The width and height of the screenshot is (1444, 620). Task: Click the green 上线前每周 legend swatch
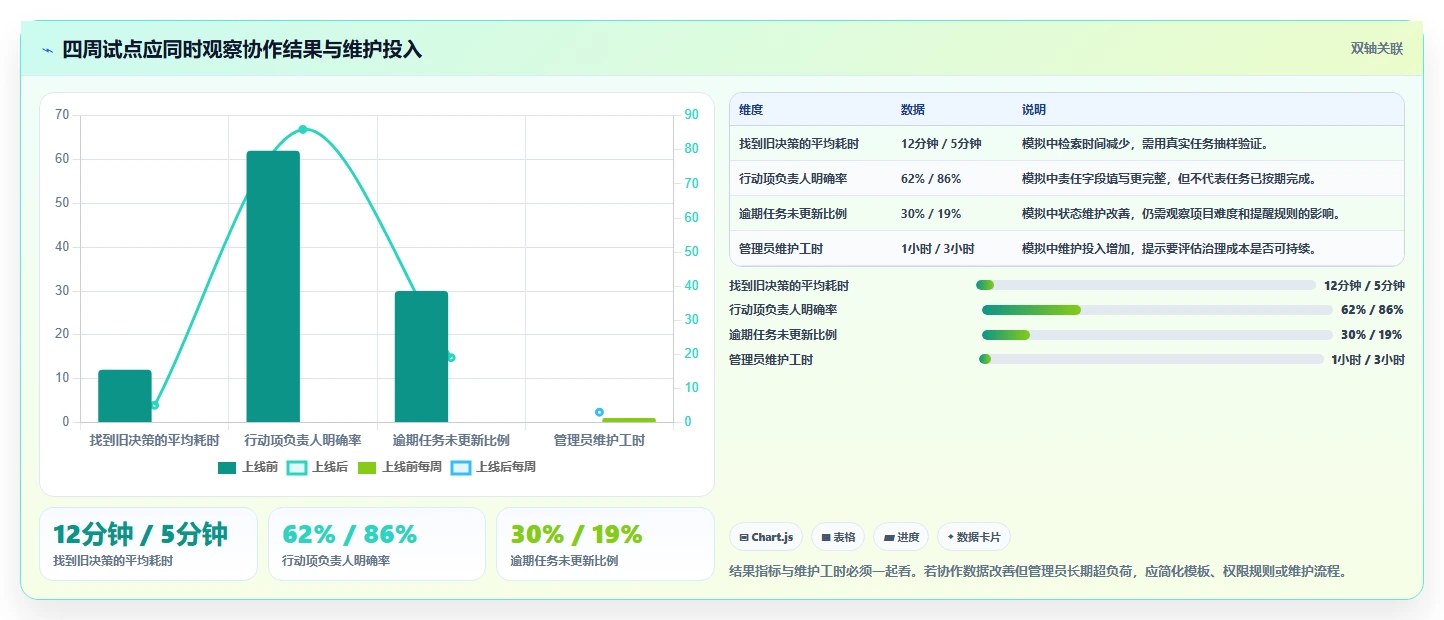point(367,467)
